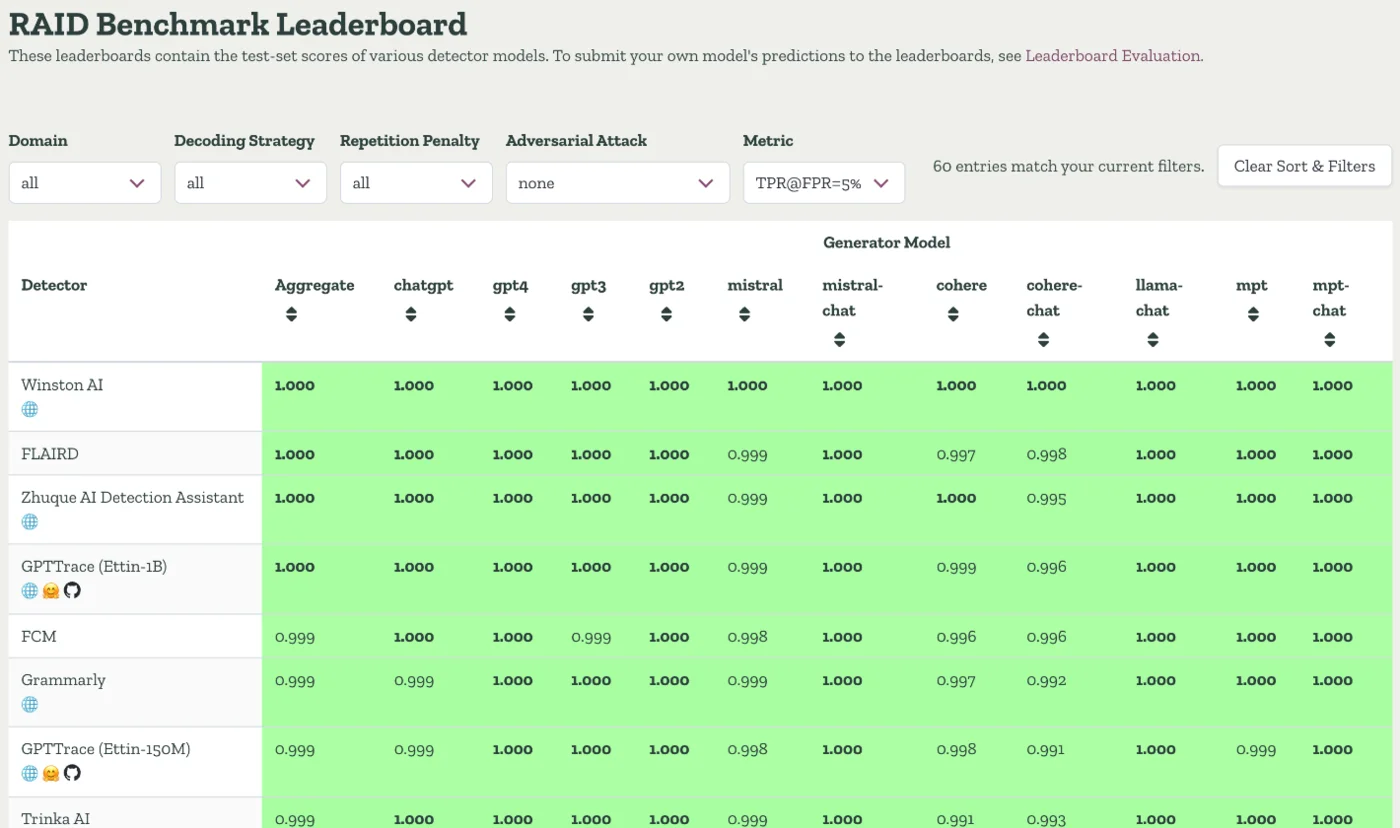The width and height of the screenshot is (1400, 828).
Task: Click Grammarly cohere-chat score 0.992
Action: pos(1046,680)
